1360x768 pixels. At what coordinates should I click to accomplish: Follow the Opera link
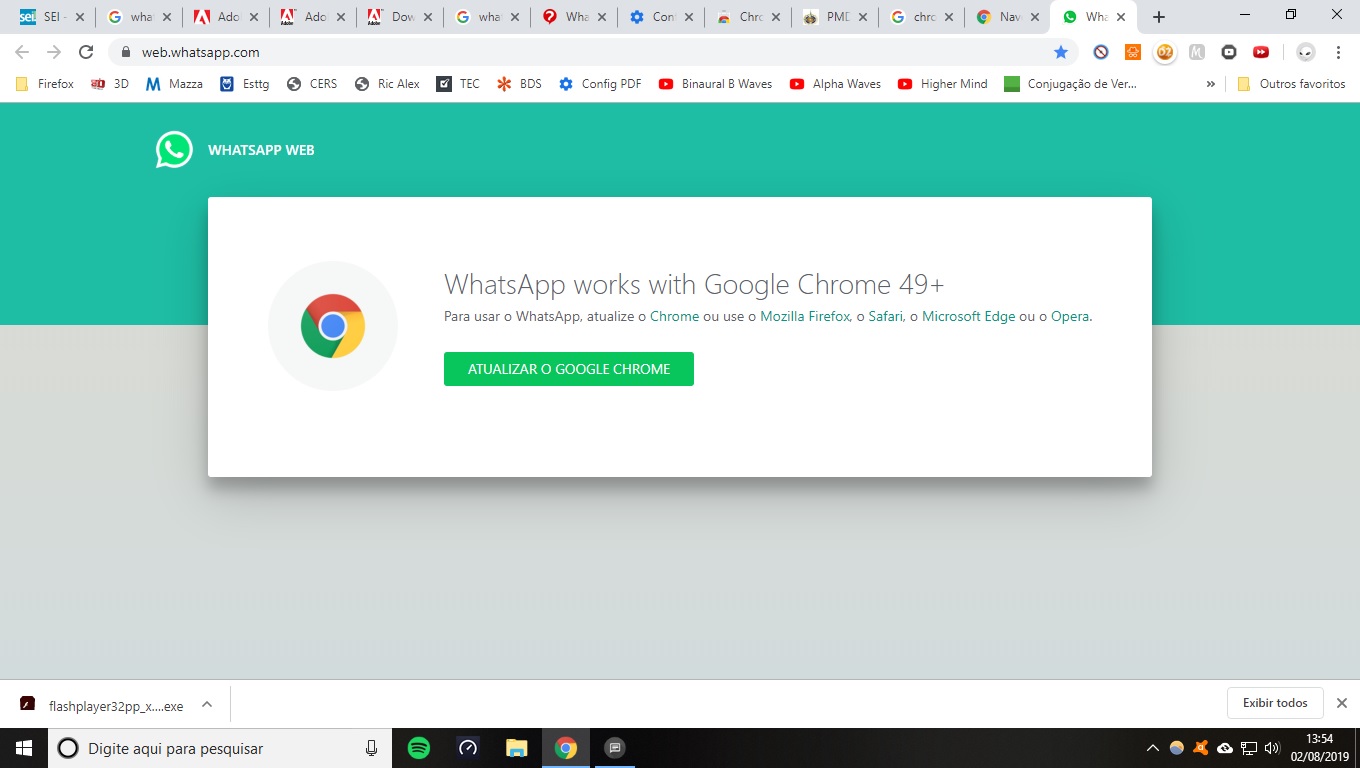1070,316
